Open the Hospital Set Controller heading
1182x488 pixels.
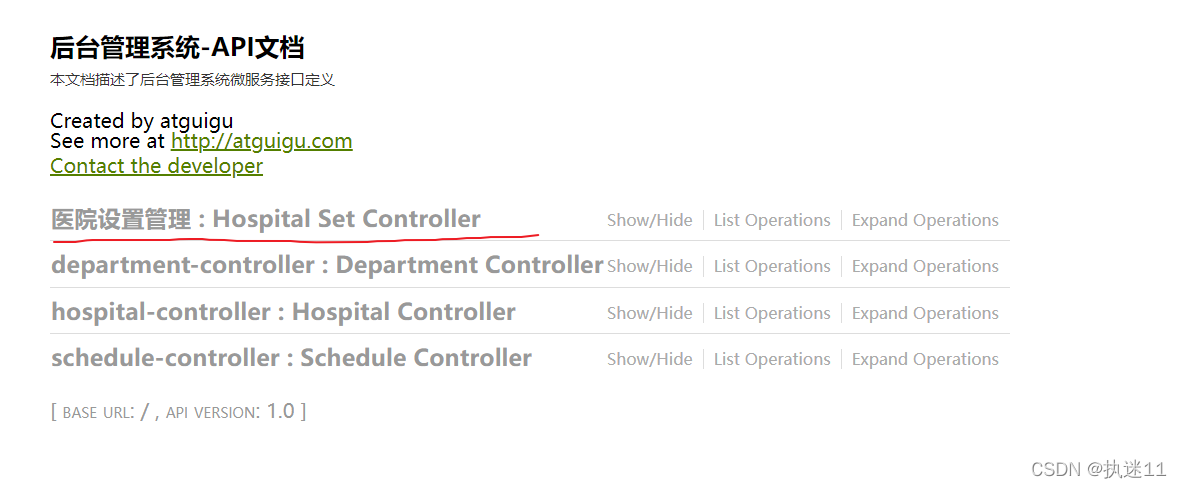pos(266,219)
